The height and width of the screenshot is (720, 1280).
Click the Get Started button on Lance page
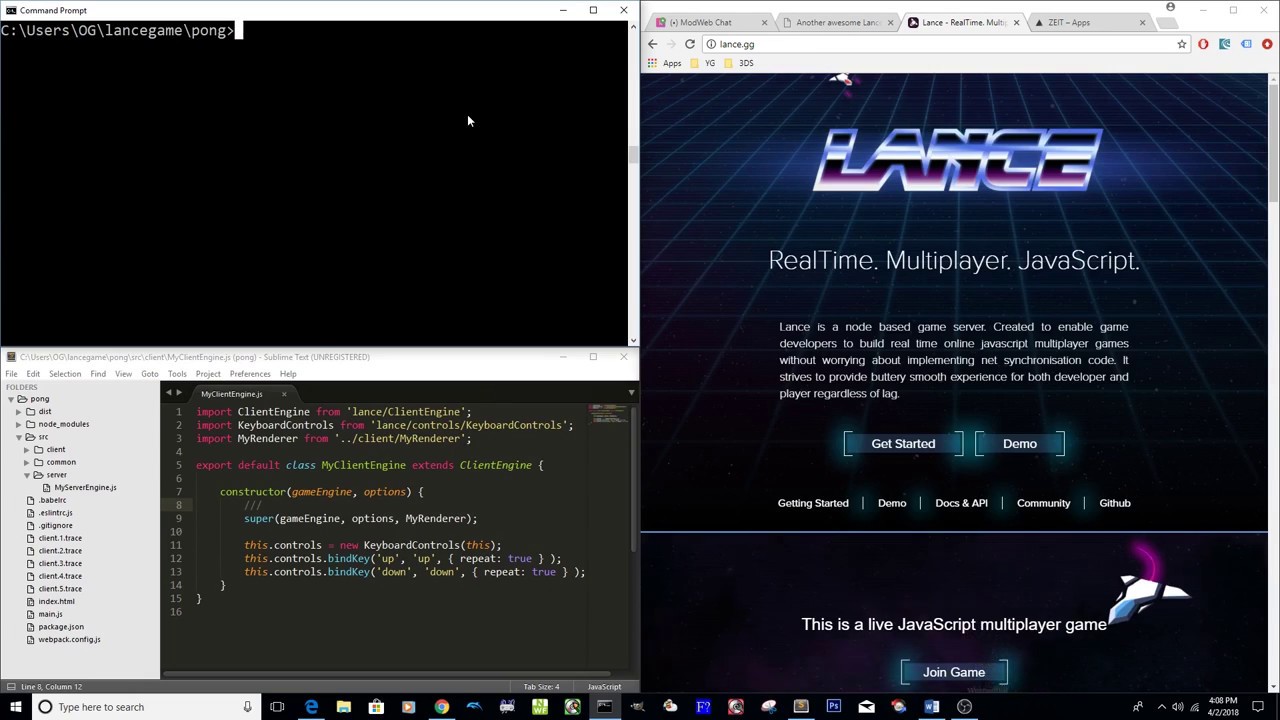(903, 444)
